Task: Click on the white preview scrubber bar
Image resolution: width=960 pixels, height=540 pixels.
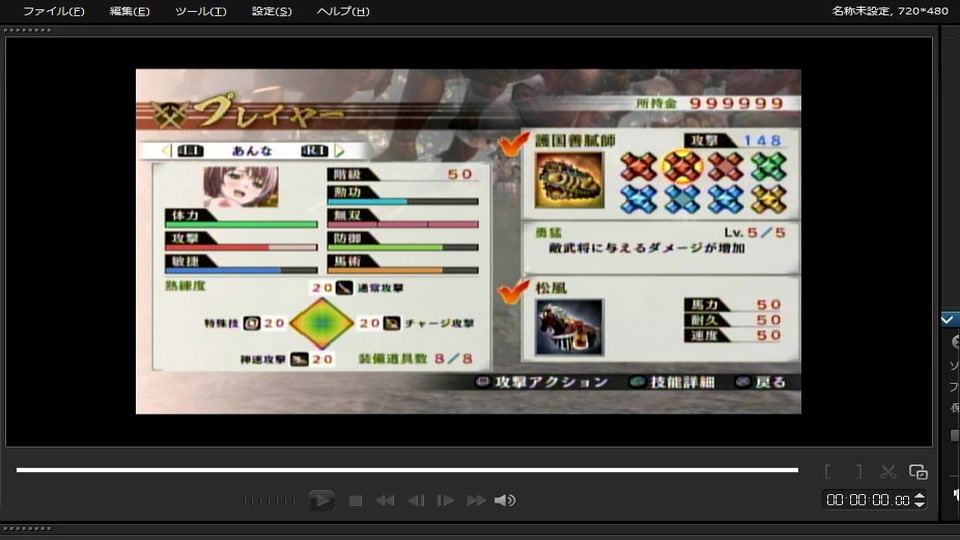Action: (x=407, y=470)
